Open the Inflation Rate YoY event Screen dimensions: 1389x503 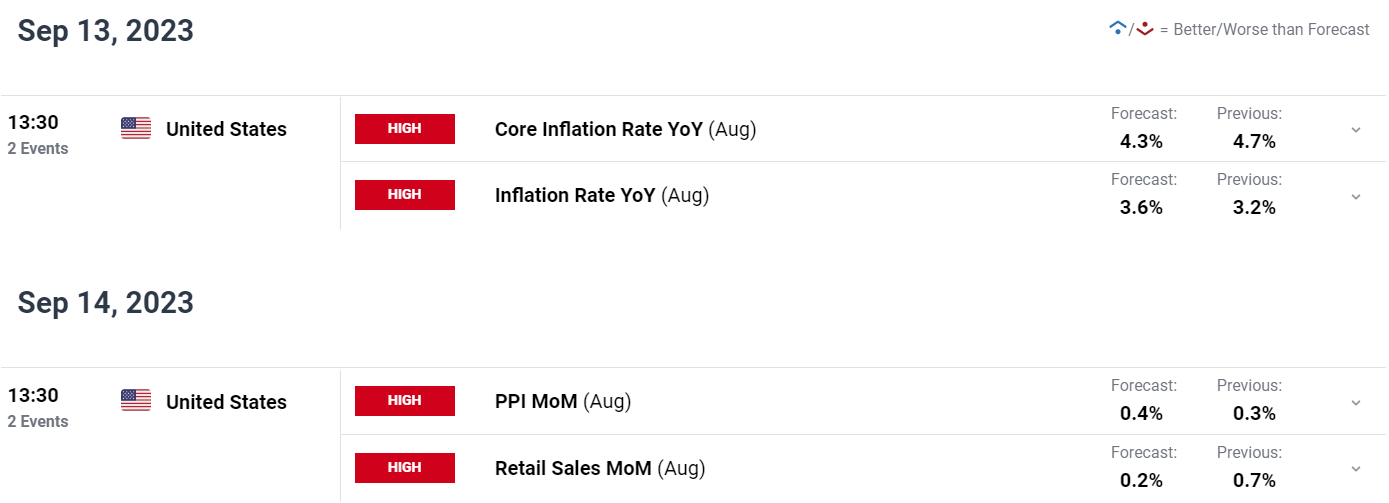pyautogui.click(x=602, y=195)
